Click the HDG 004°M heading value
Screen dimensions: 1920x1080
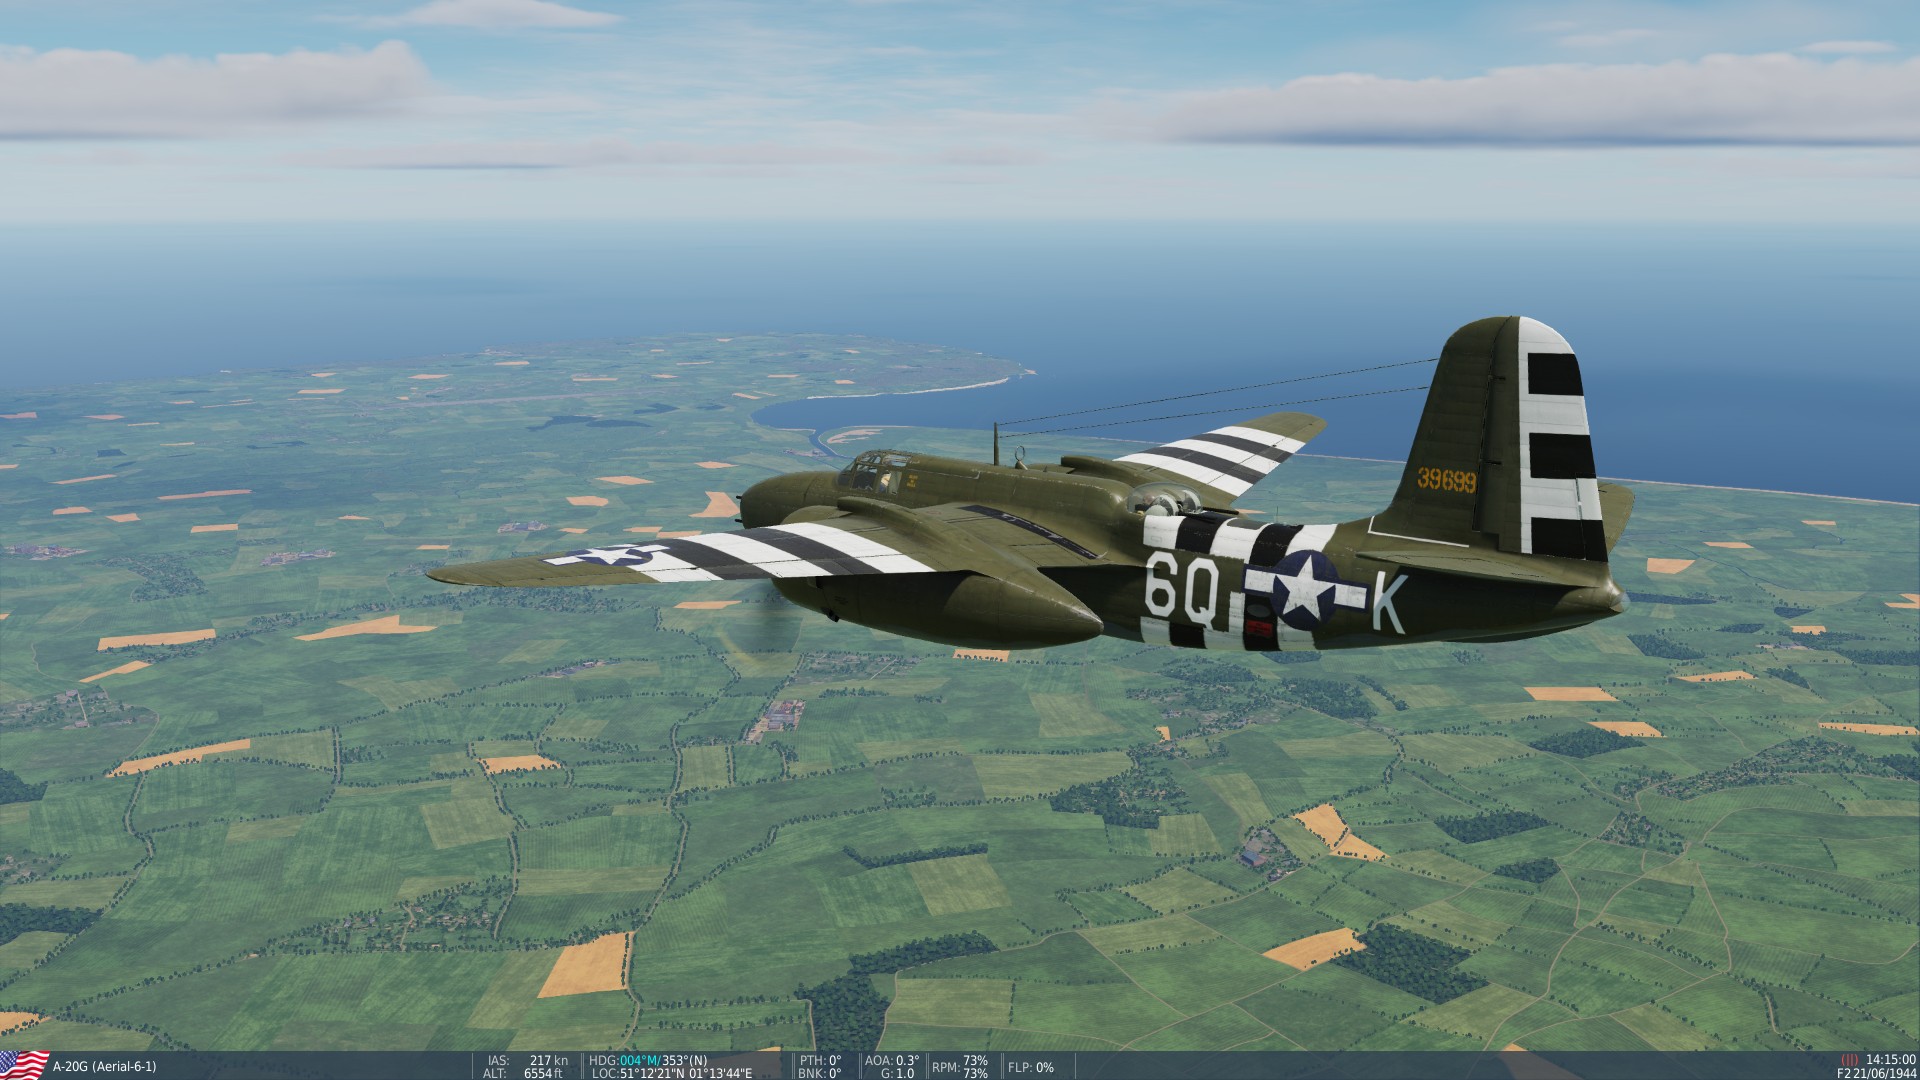[x=639, y=1060]
